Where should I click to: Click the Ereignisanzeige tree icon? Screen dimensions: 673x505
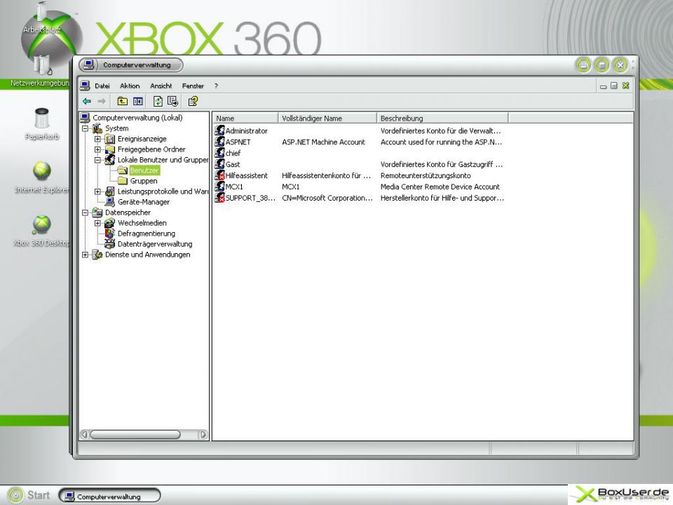[x=110, y=139]
